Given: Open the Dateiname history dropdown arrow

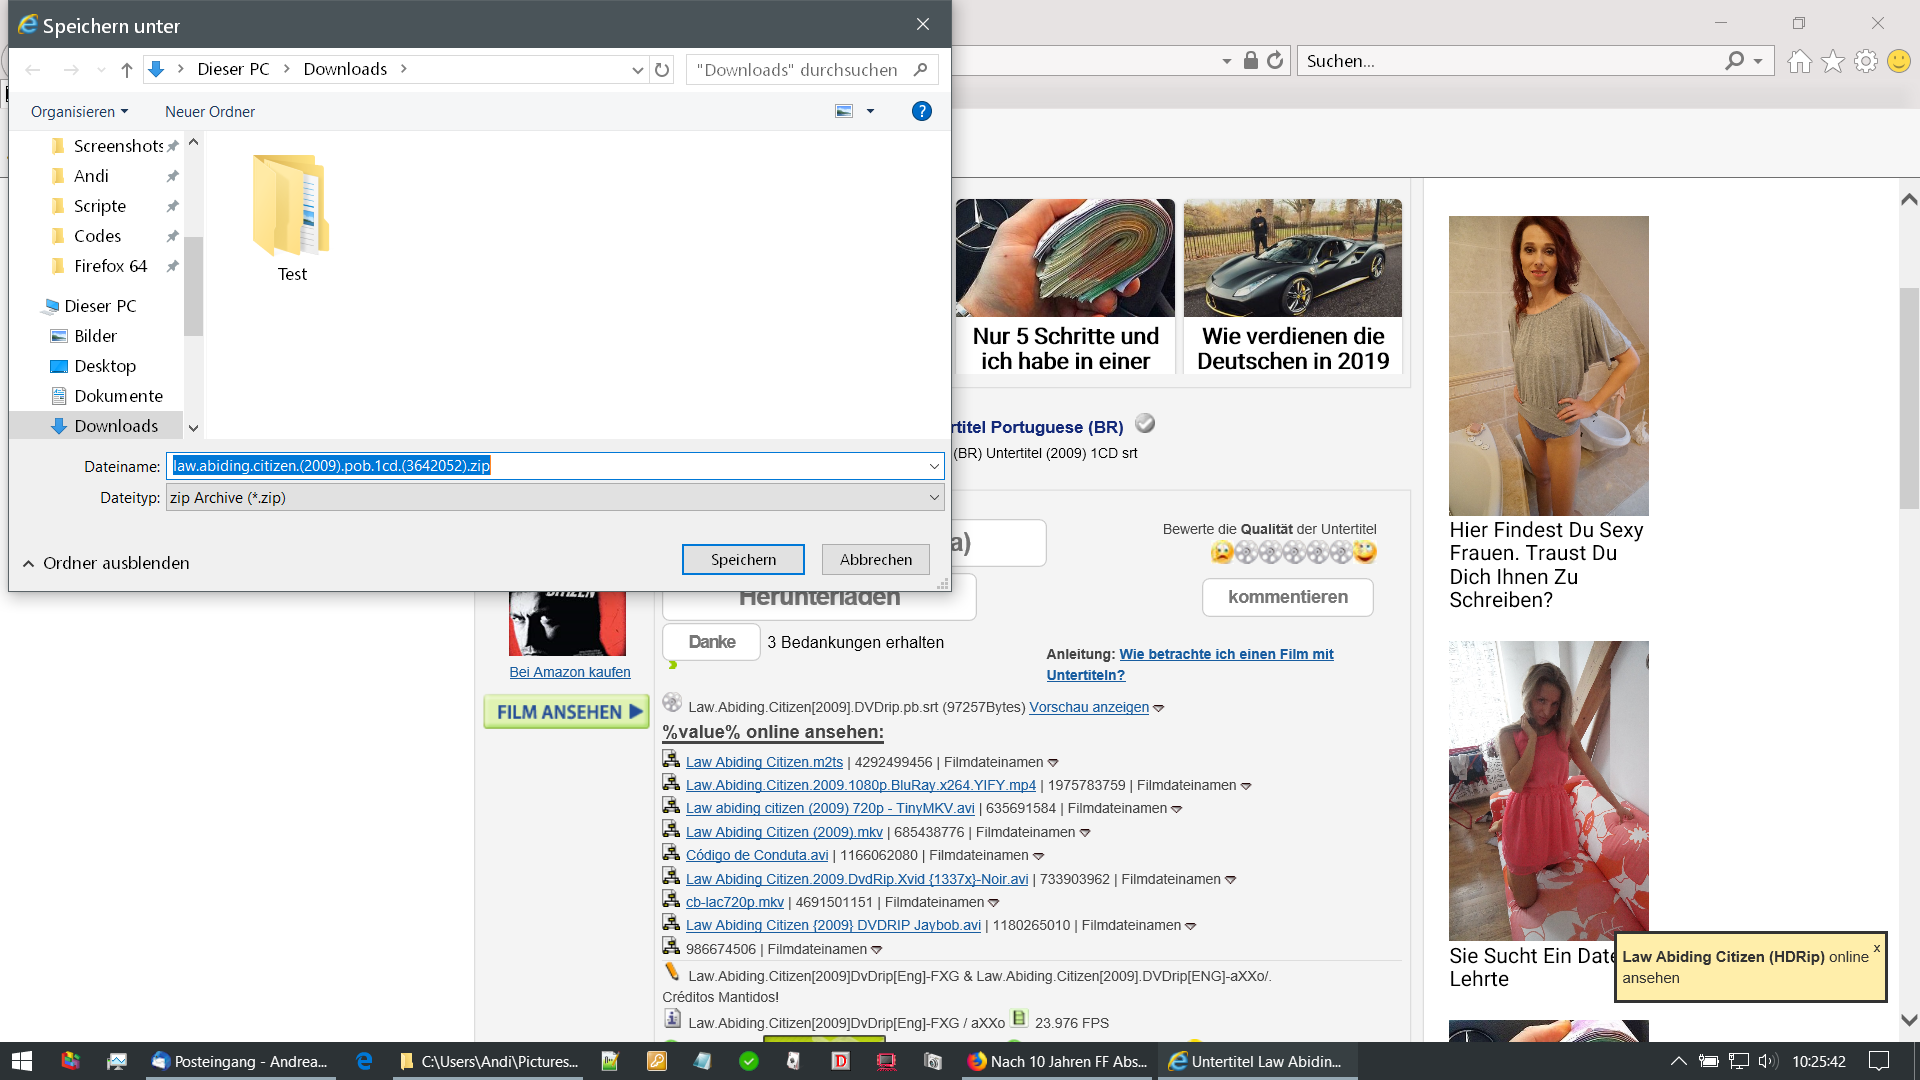Looking at the screenshot, I should [x=933, y=466].
